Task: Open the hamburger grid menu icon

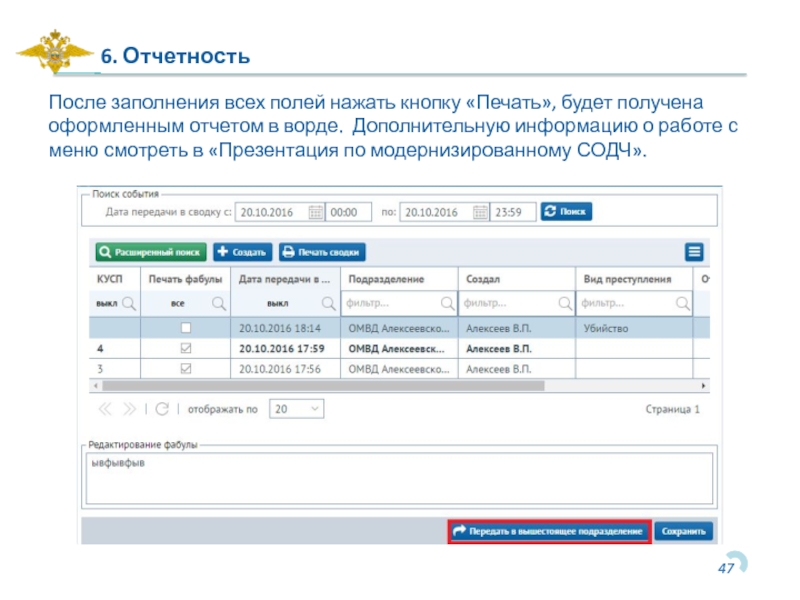Action: 694,252
